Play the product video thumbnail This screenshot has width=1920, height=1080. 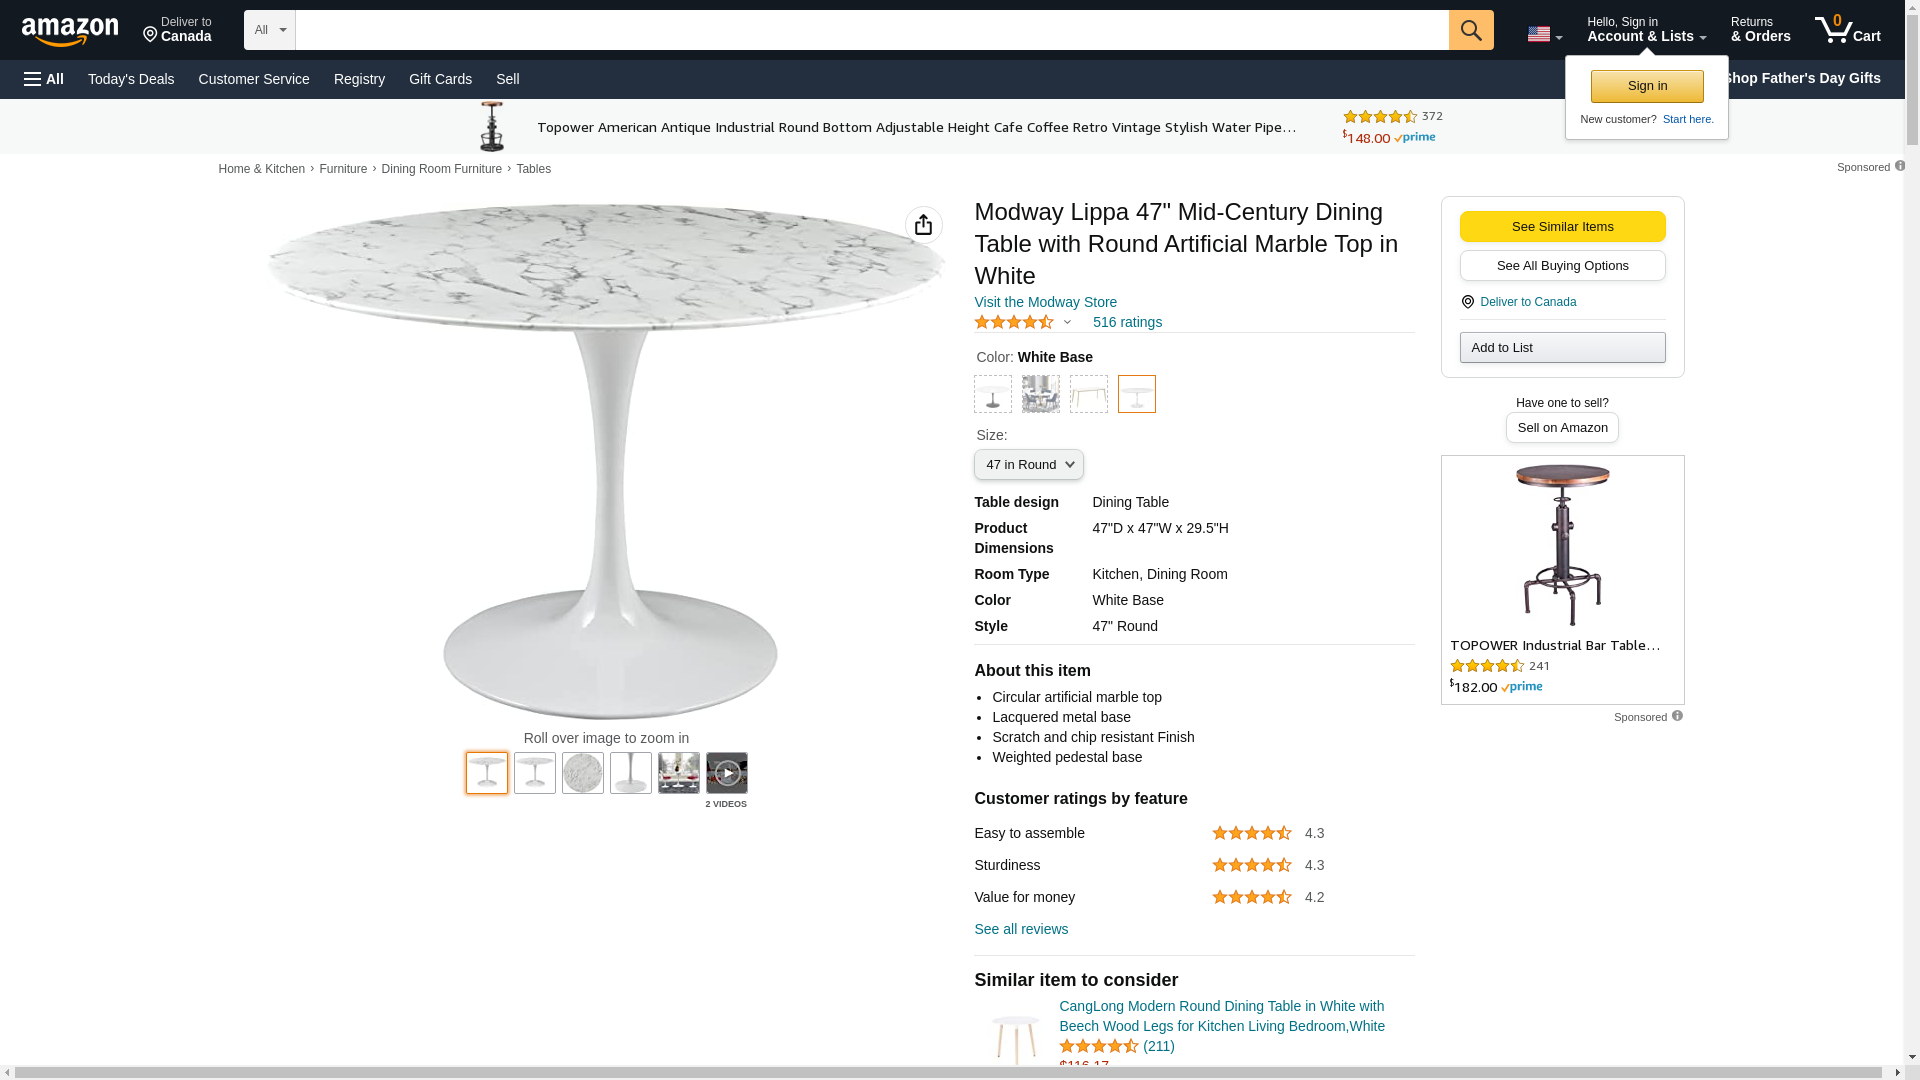point(726,773)
